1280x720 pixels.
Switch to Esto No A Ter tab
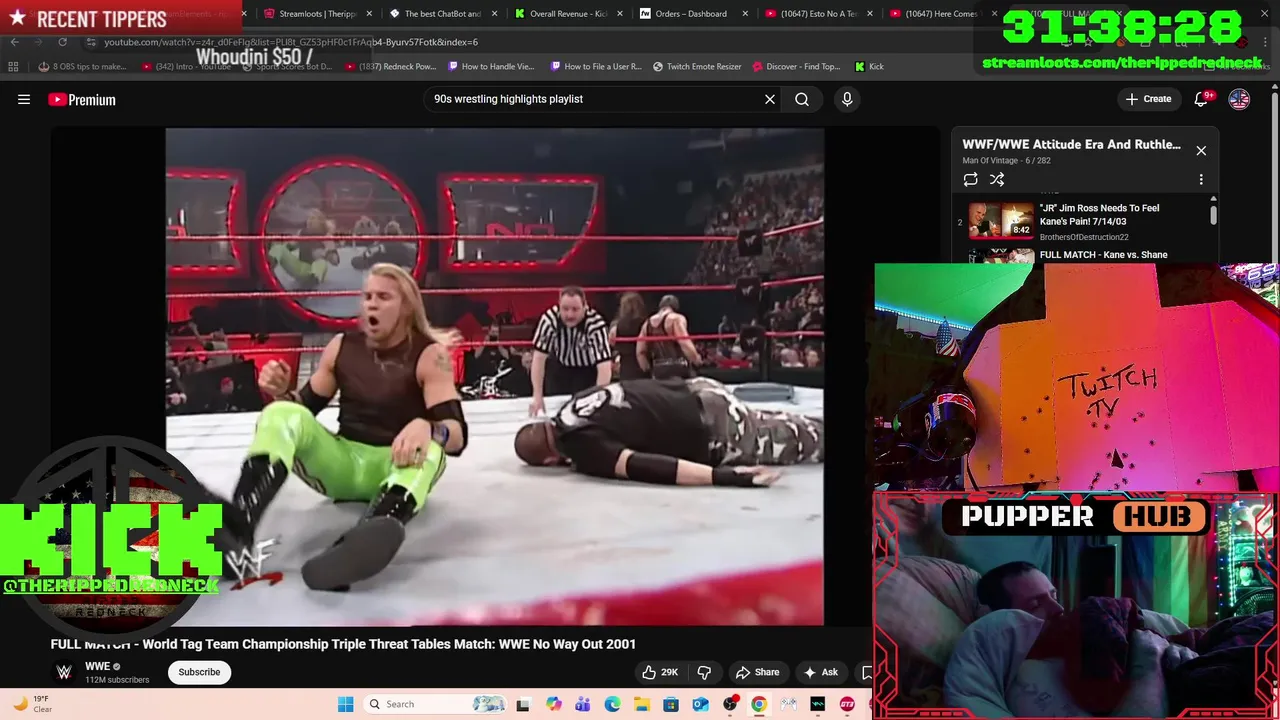(x=818, y=14)
